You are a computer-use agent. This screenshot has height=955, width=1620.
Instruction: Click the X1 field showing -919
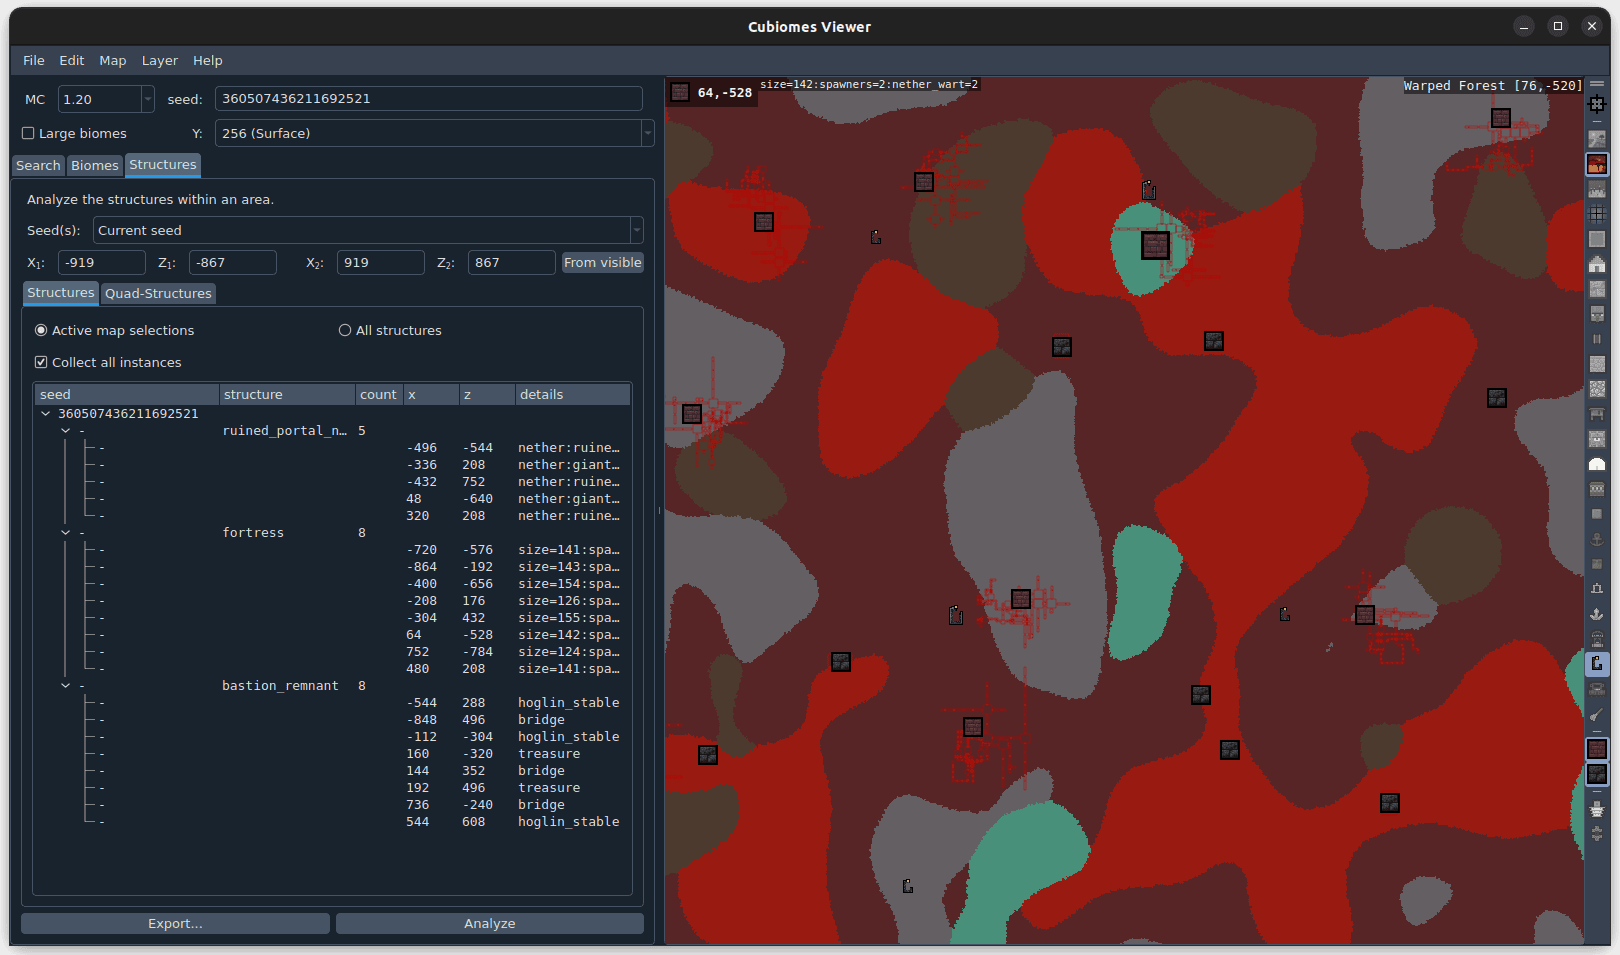[x=102, y=262]
